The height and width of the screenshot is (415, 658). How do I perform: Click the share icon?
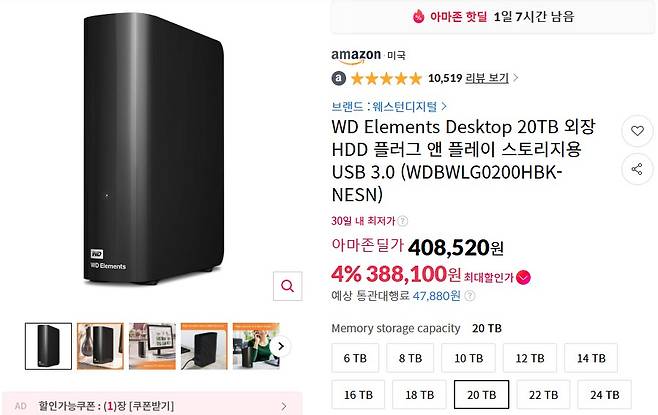point(637,169)
